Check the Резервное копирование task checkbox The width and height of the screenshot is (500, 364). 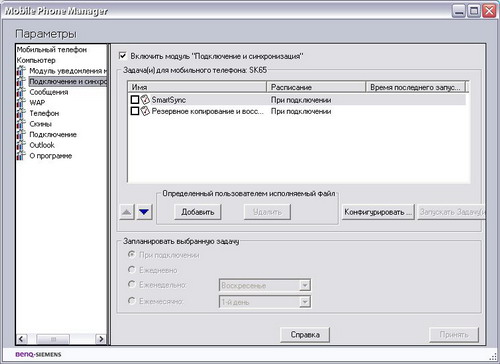click(135, 111)
